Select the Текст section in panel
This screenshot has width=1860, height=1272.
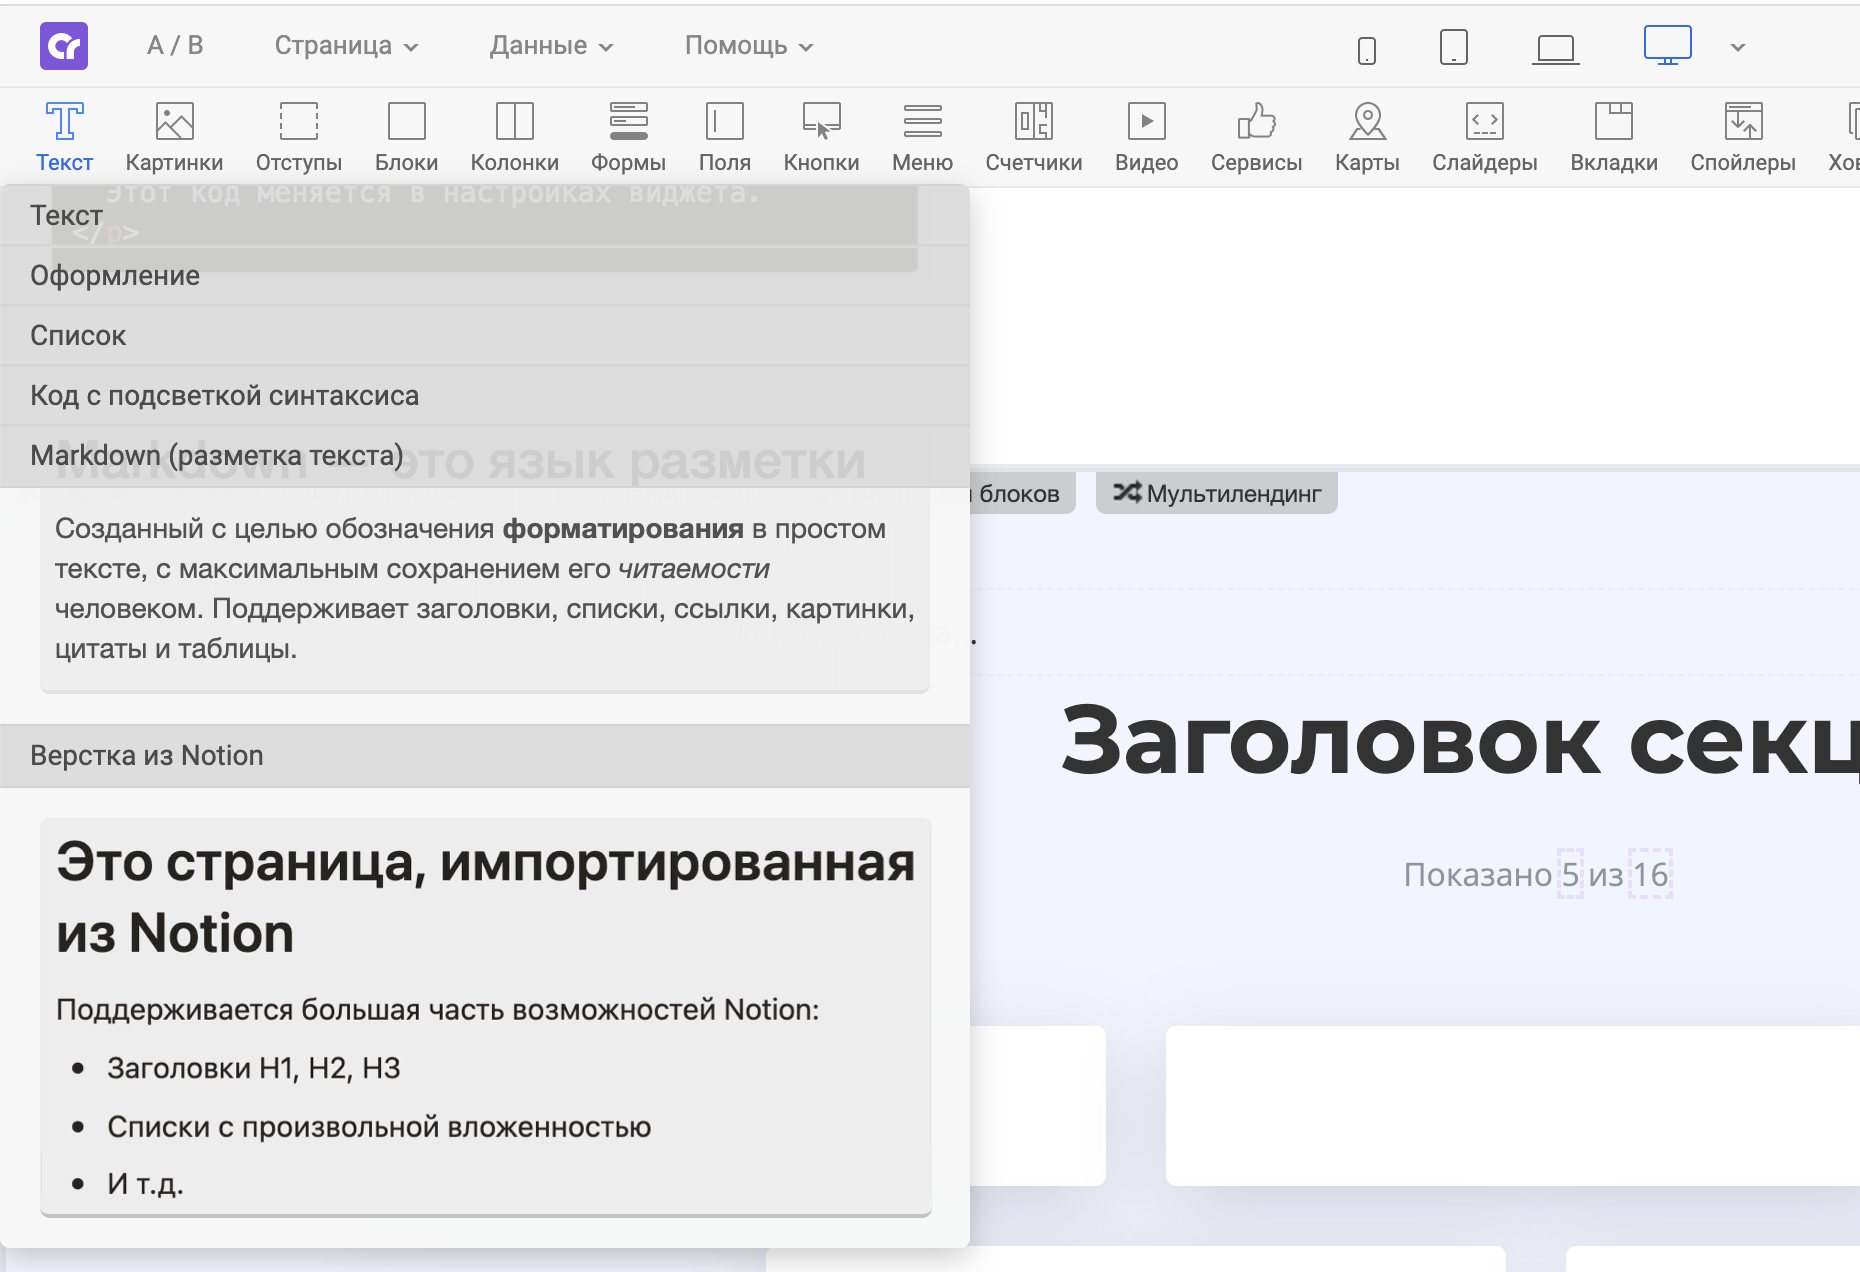[x=485, y=215]
